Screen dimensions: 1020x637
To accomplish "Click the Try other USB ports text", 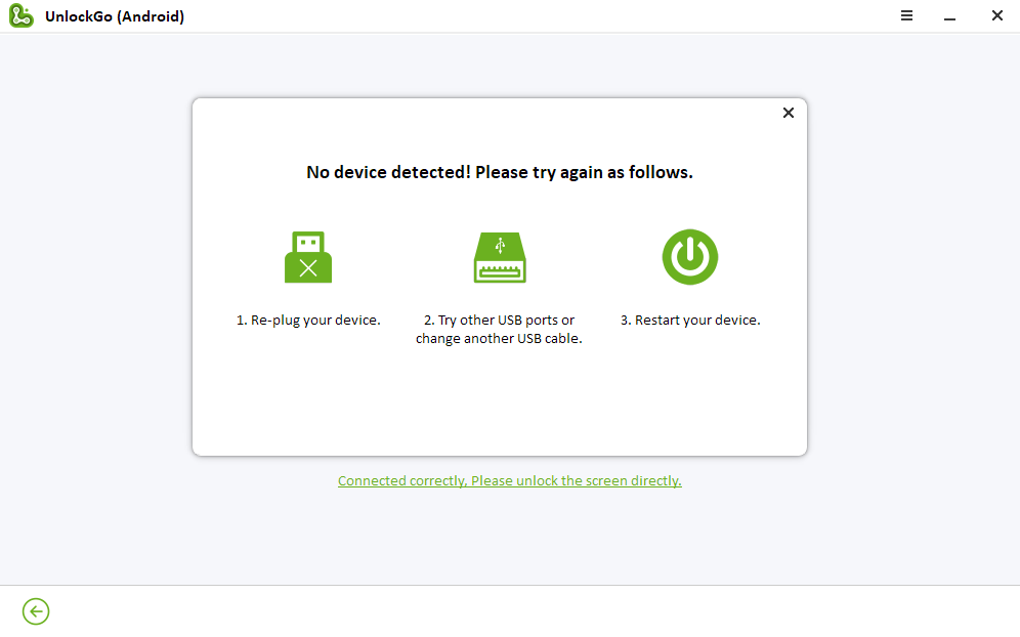I will (499, 320).
